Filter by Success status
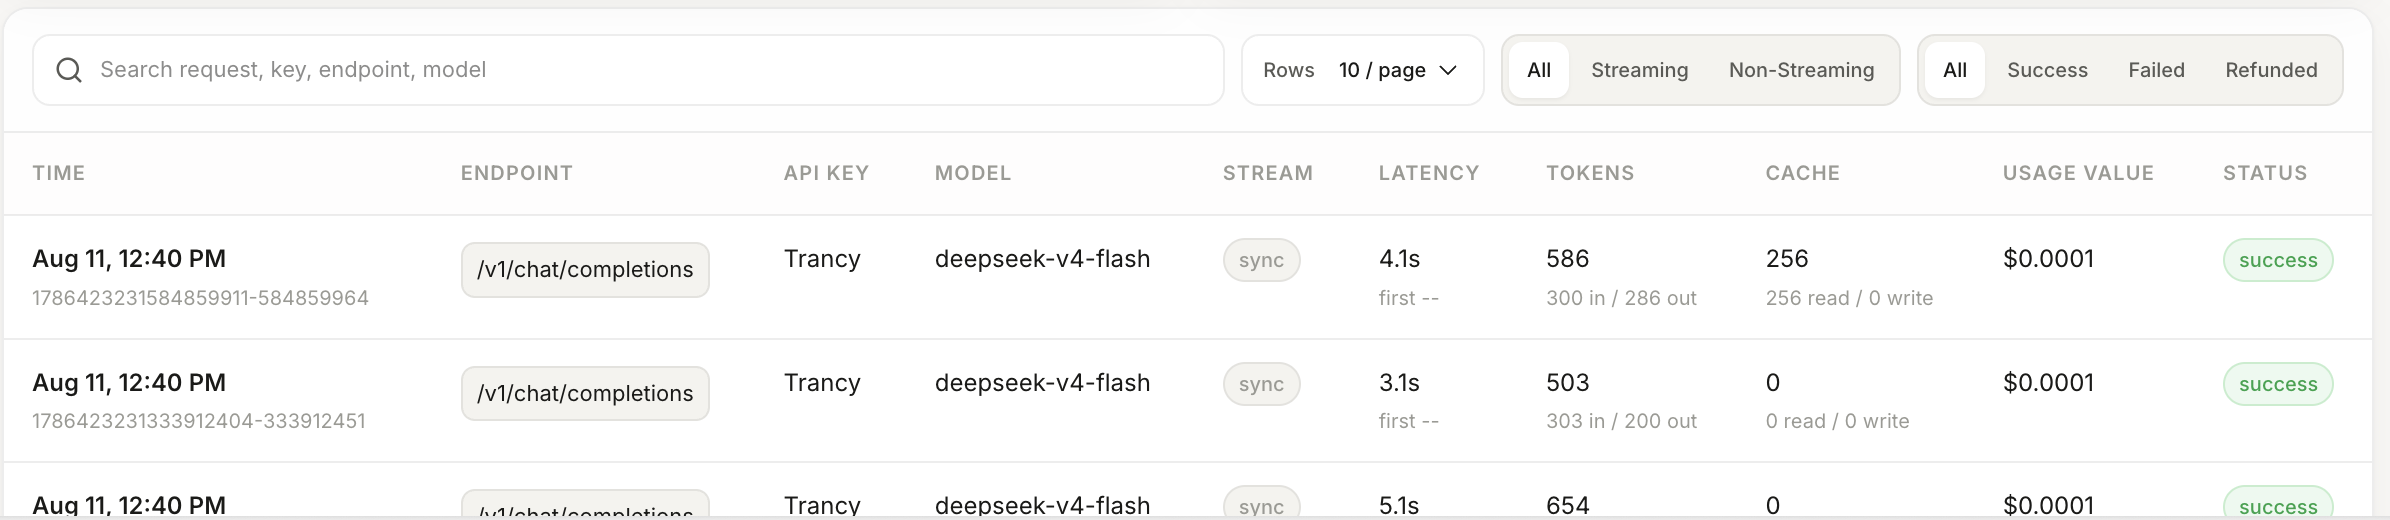The width and height of the screenshot is (2390, 520). coord(2047,70)
